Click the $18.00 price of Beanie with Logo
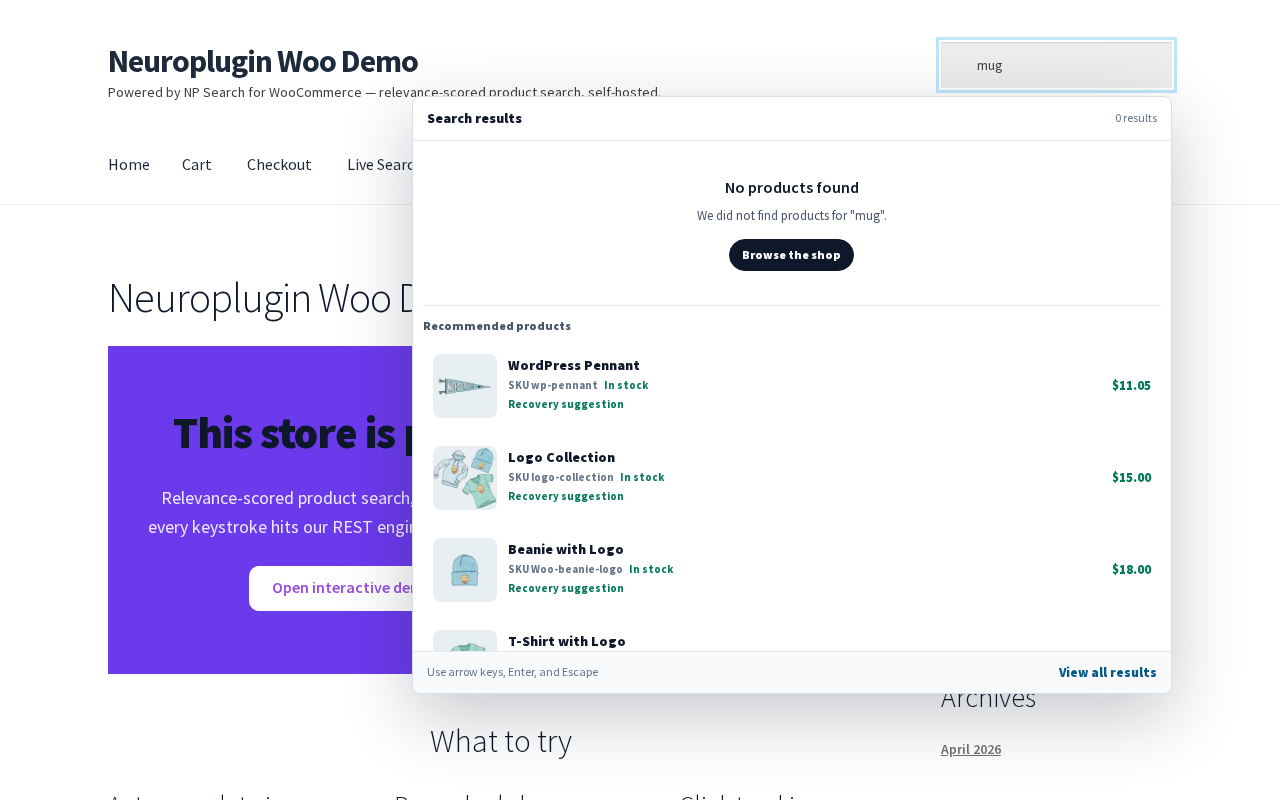 point(1131,569)
